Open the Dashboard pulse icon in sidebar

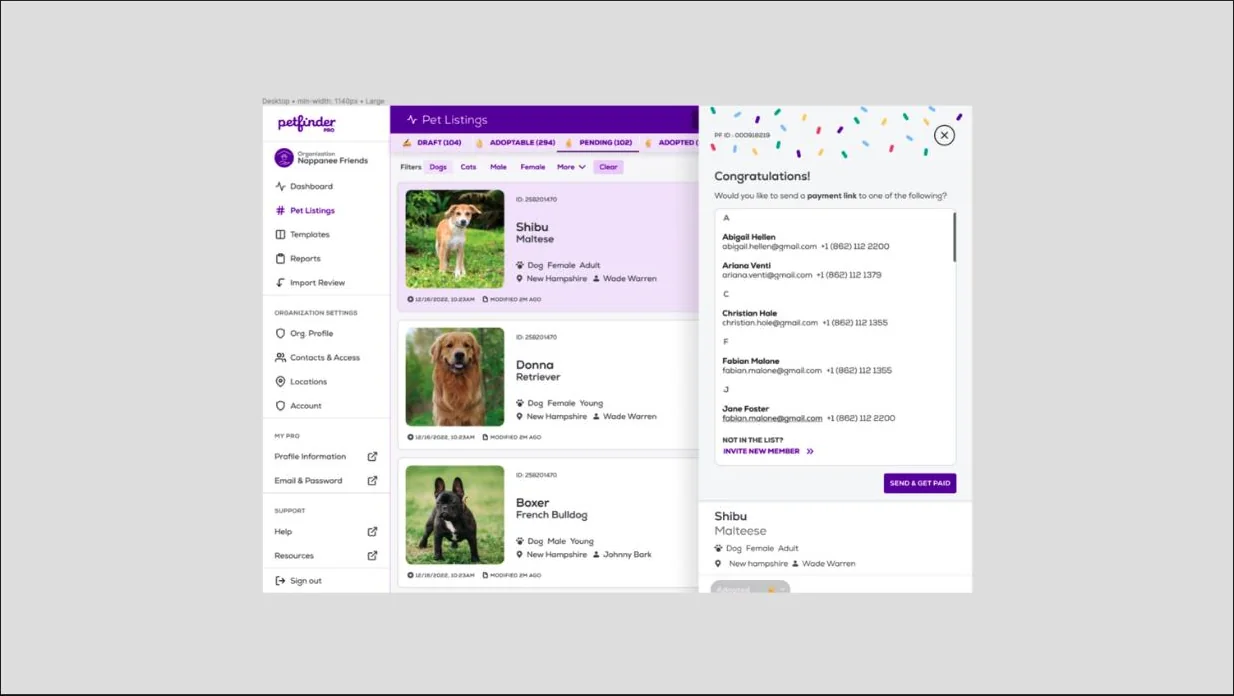pos(280,186)
